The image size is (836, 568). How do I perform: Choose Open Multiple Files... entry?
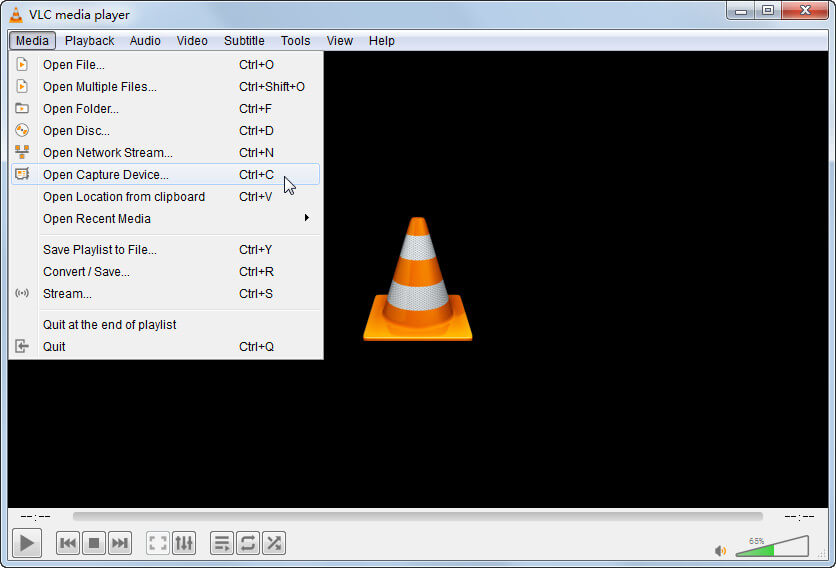[165, 86]
